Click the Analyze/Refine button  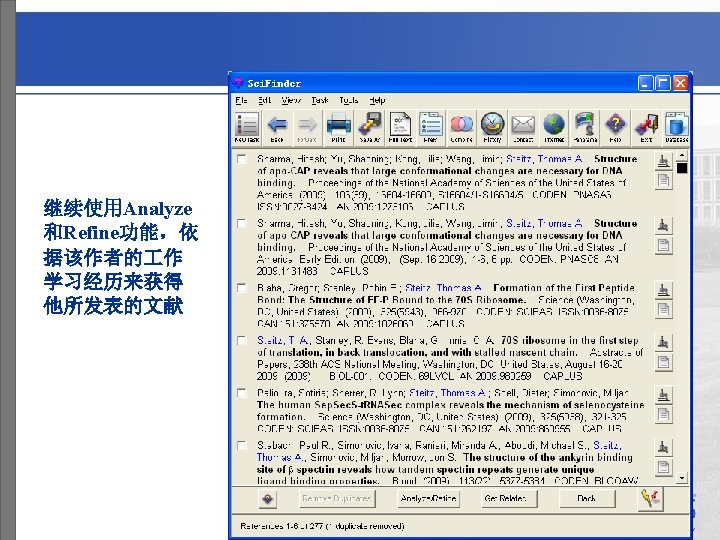(x=428, y=499)
